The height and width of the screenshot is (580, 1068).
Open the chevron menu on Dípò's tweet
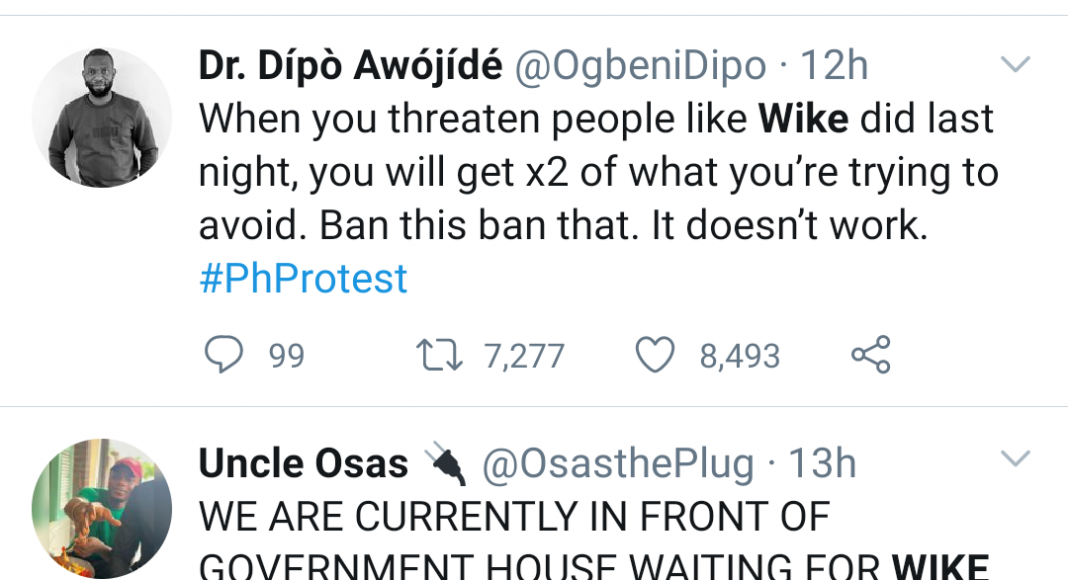(x=1015, y=66)
